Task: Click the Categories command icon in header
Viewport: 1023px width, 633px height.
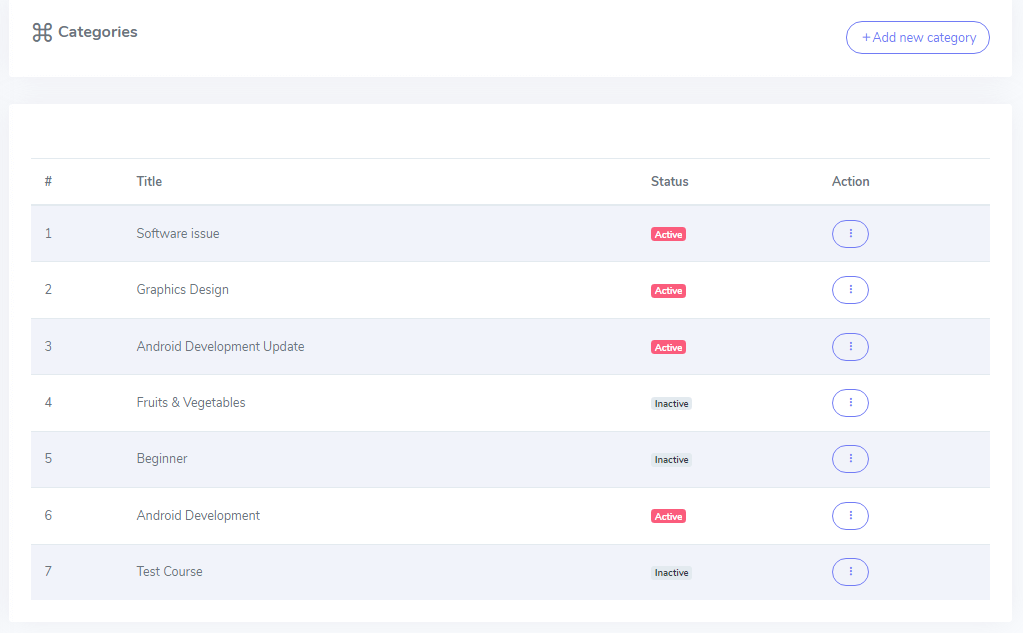Action: tap(42, 33)
